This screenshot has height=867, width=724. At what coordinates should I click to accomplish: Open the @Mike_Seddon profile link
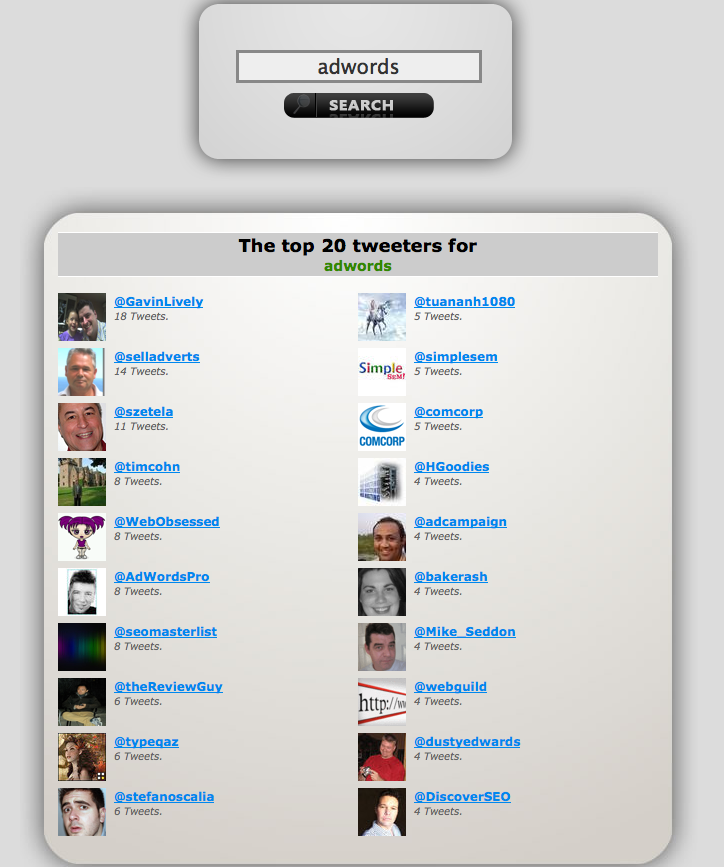465,631
